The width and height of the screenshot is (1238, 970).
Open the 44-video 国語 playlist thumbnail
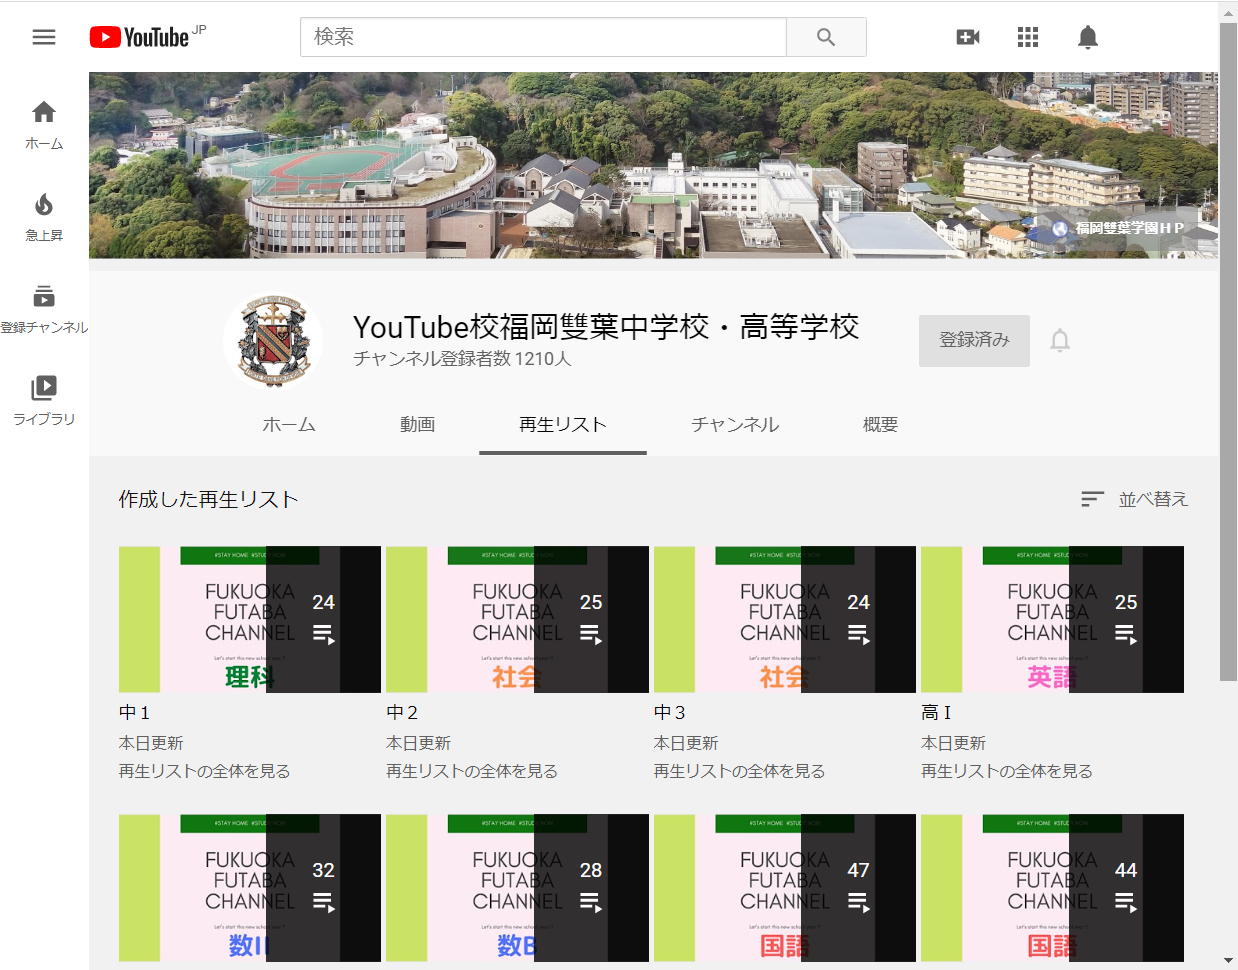[x=1052, y=888]
